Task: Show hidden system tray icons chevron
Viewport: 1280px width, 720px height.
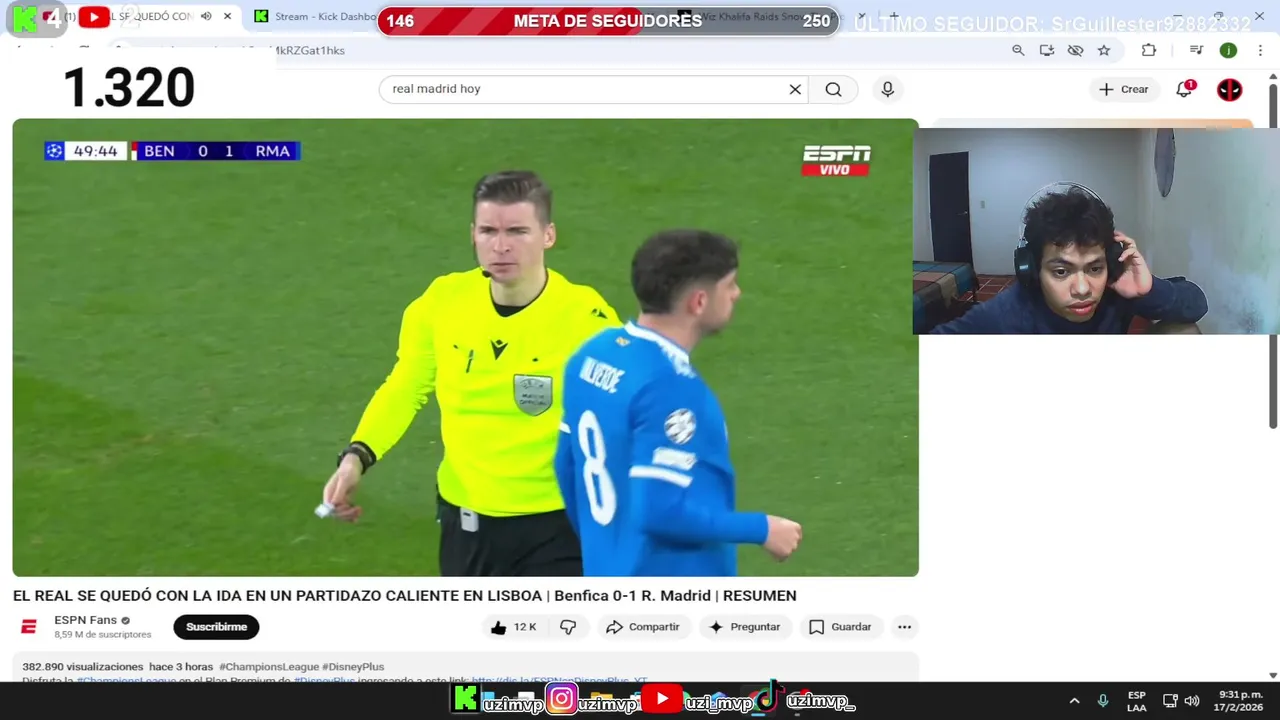Action: click(1074, 701)
